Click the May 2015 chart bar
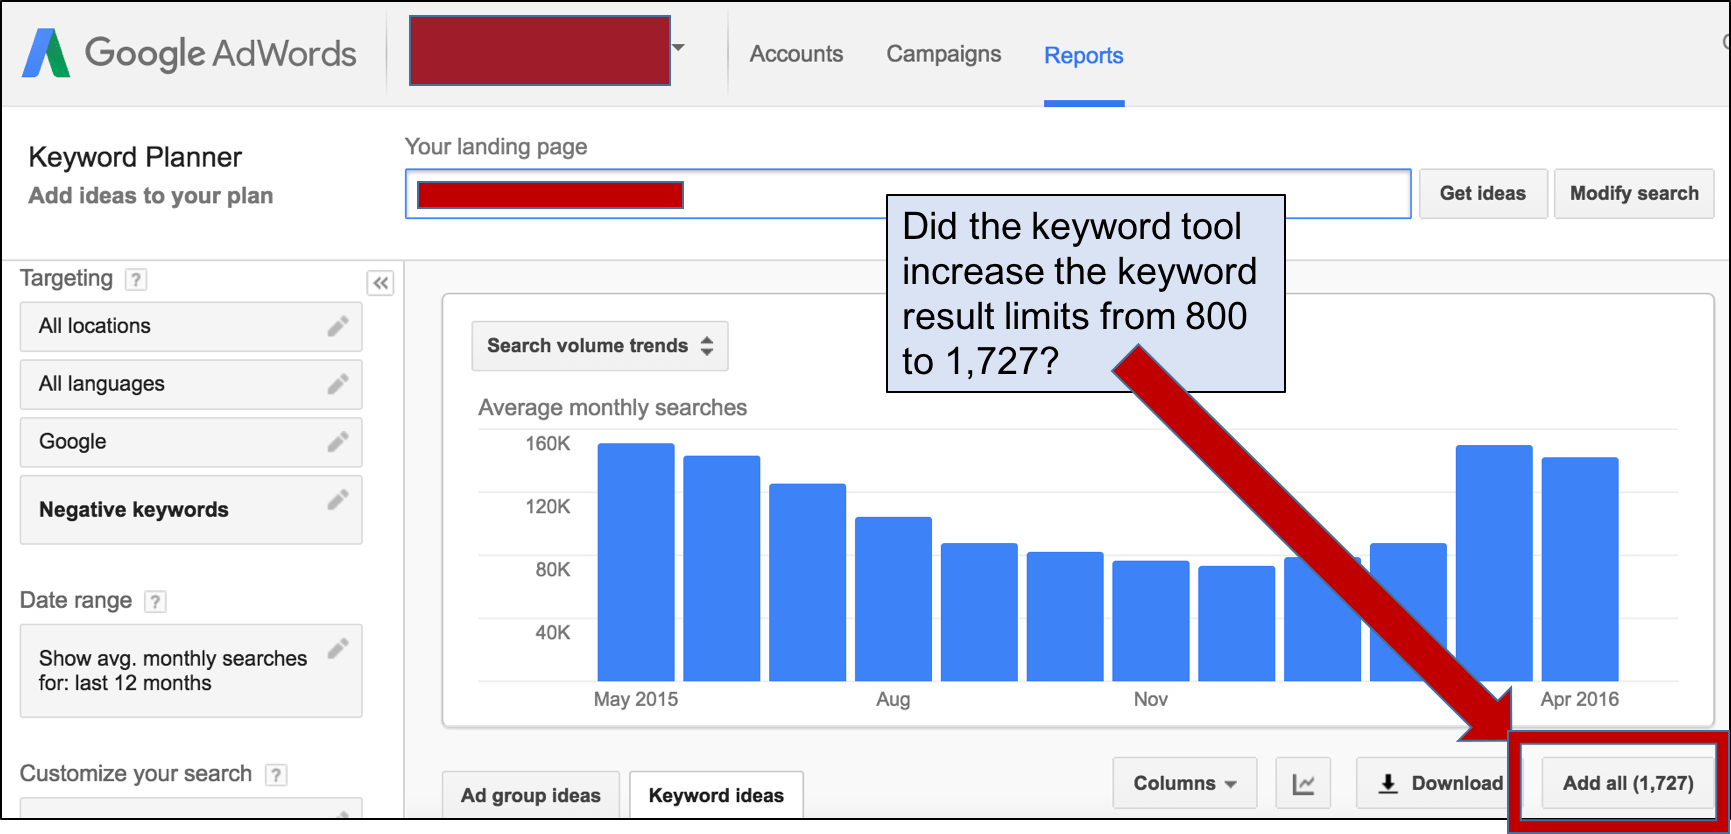Screen dimensions: 1731x834 [636, 562]
